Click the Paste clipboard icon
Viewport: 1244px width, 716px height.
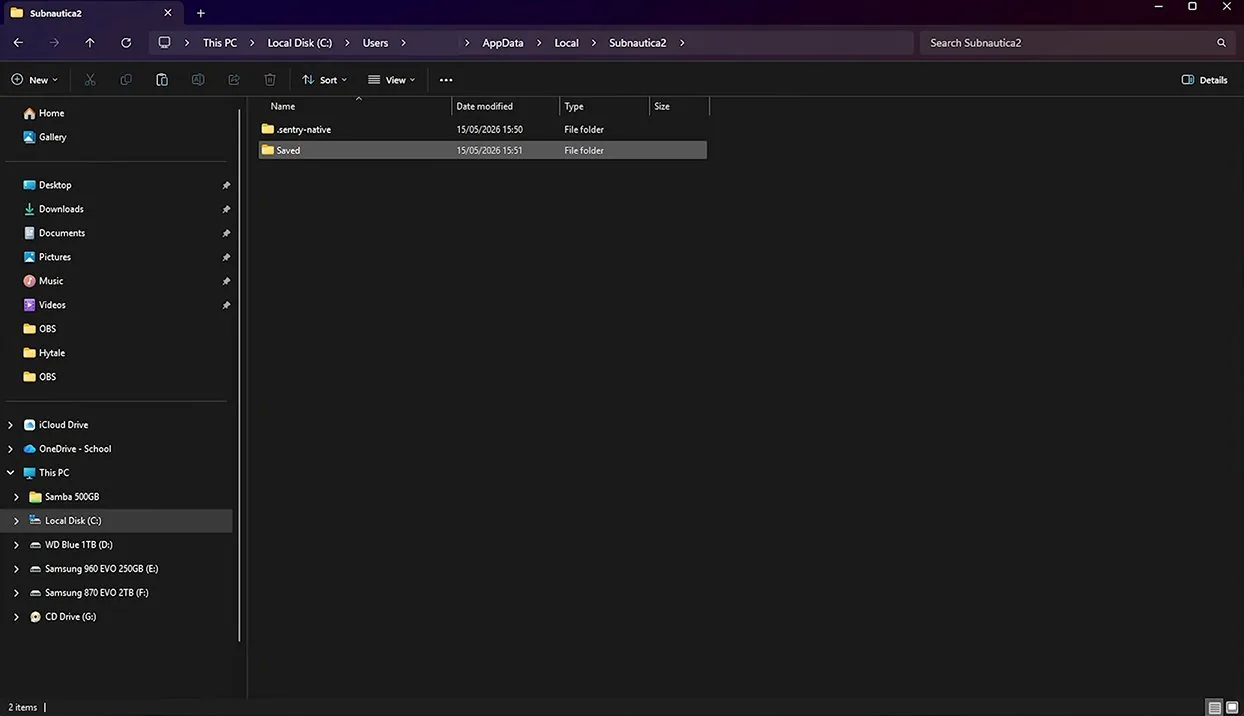pyautogui.click(x=162, y=80)
